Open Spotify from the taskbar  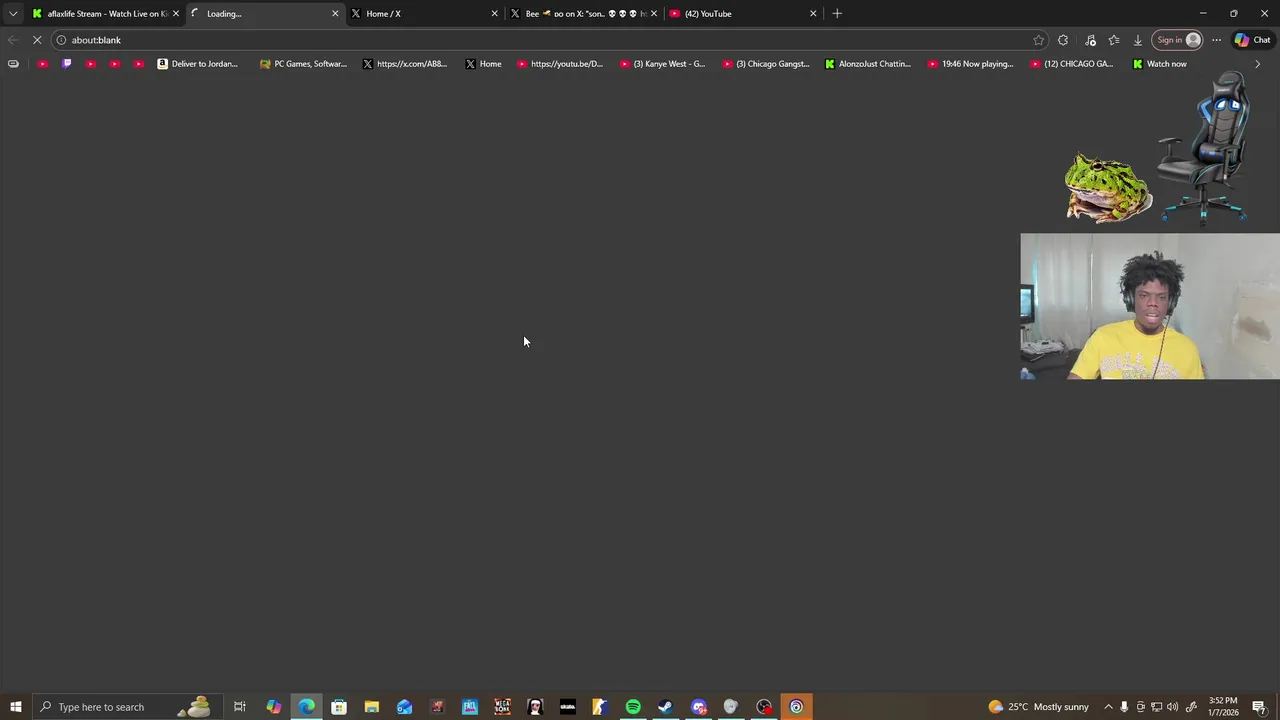tap(633, 707)
